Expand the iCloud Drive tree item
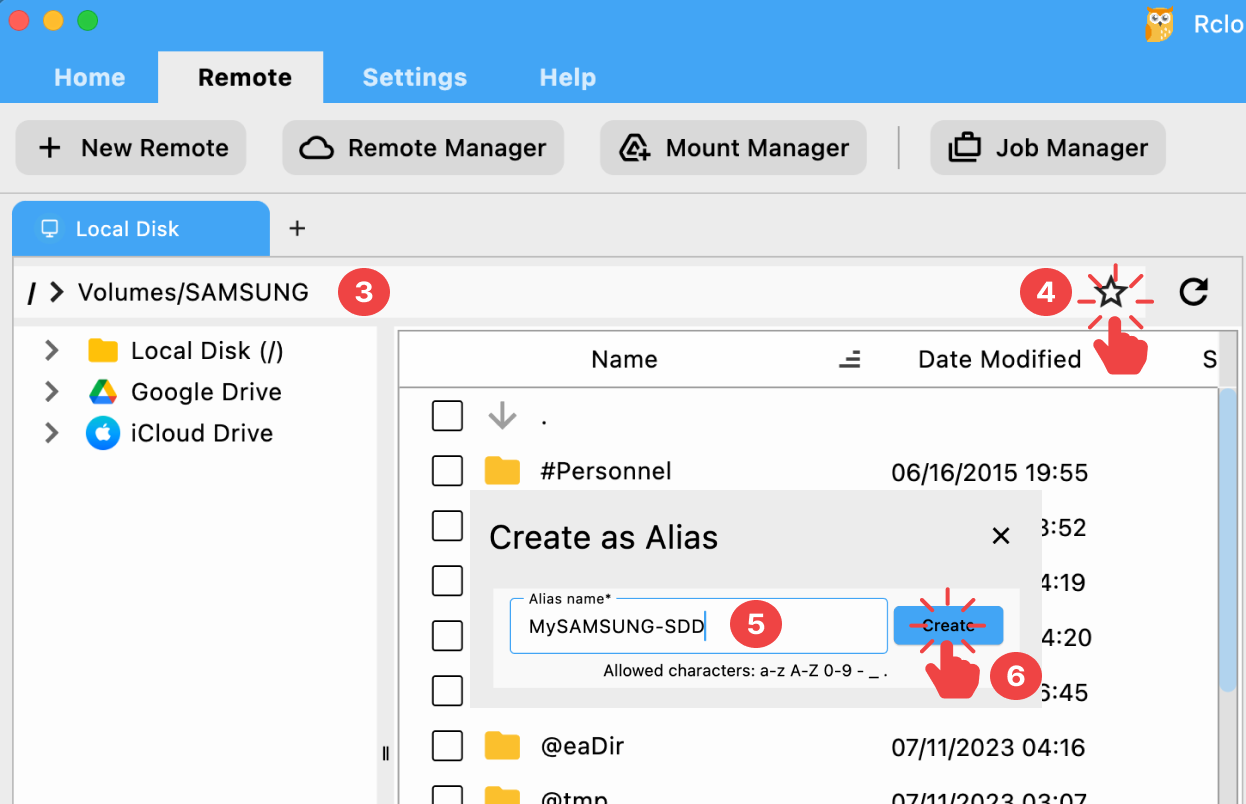 click(x=51, y=433)
